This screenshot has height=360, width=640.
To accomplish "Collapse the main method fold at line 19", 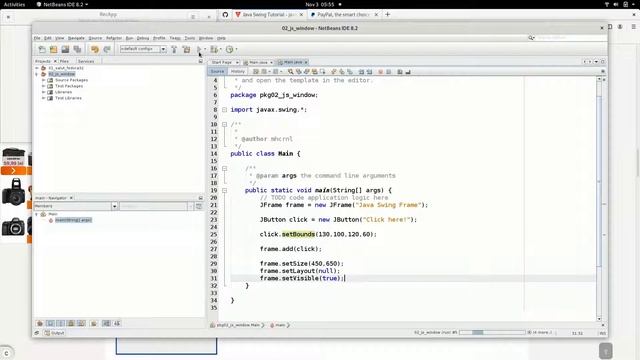I will click(224, 190).
